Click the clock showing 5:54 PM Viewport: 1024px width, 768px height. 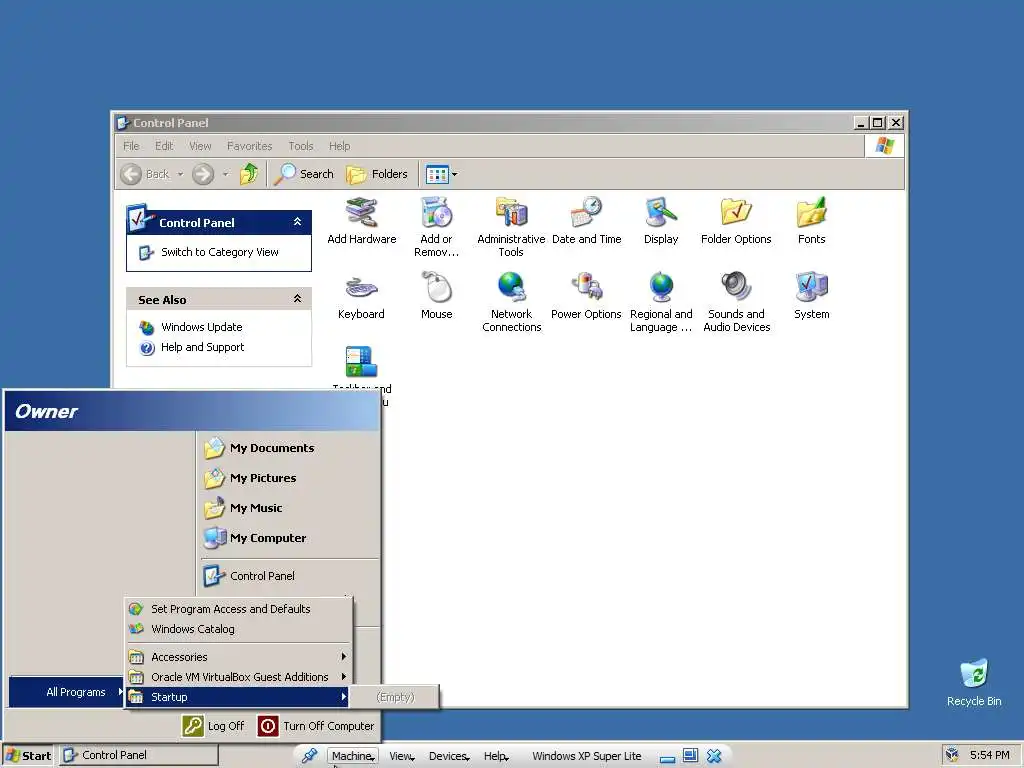click(989, 755)
